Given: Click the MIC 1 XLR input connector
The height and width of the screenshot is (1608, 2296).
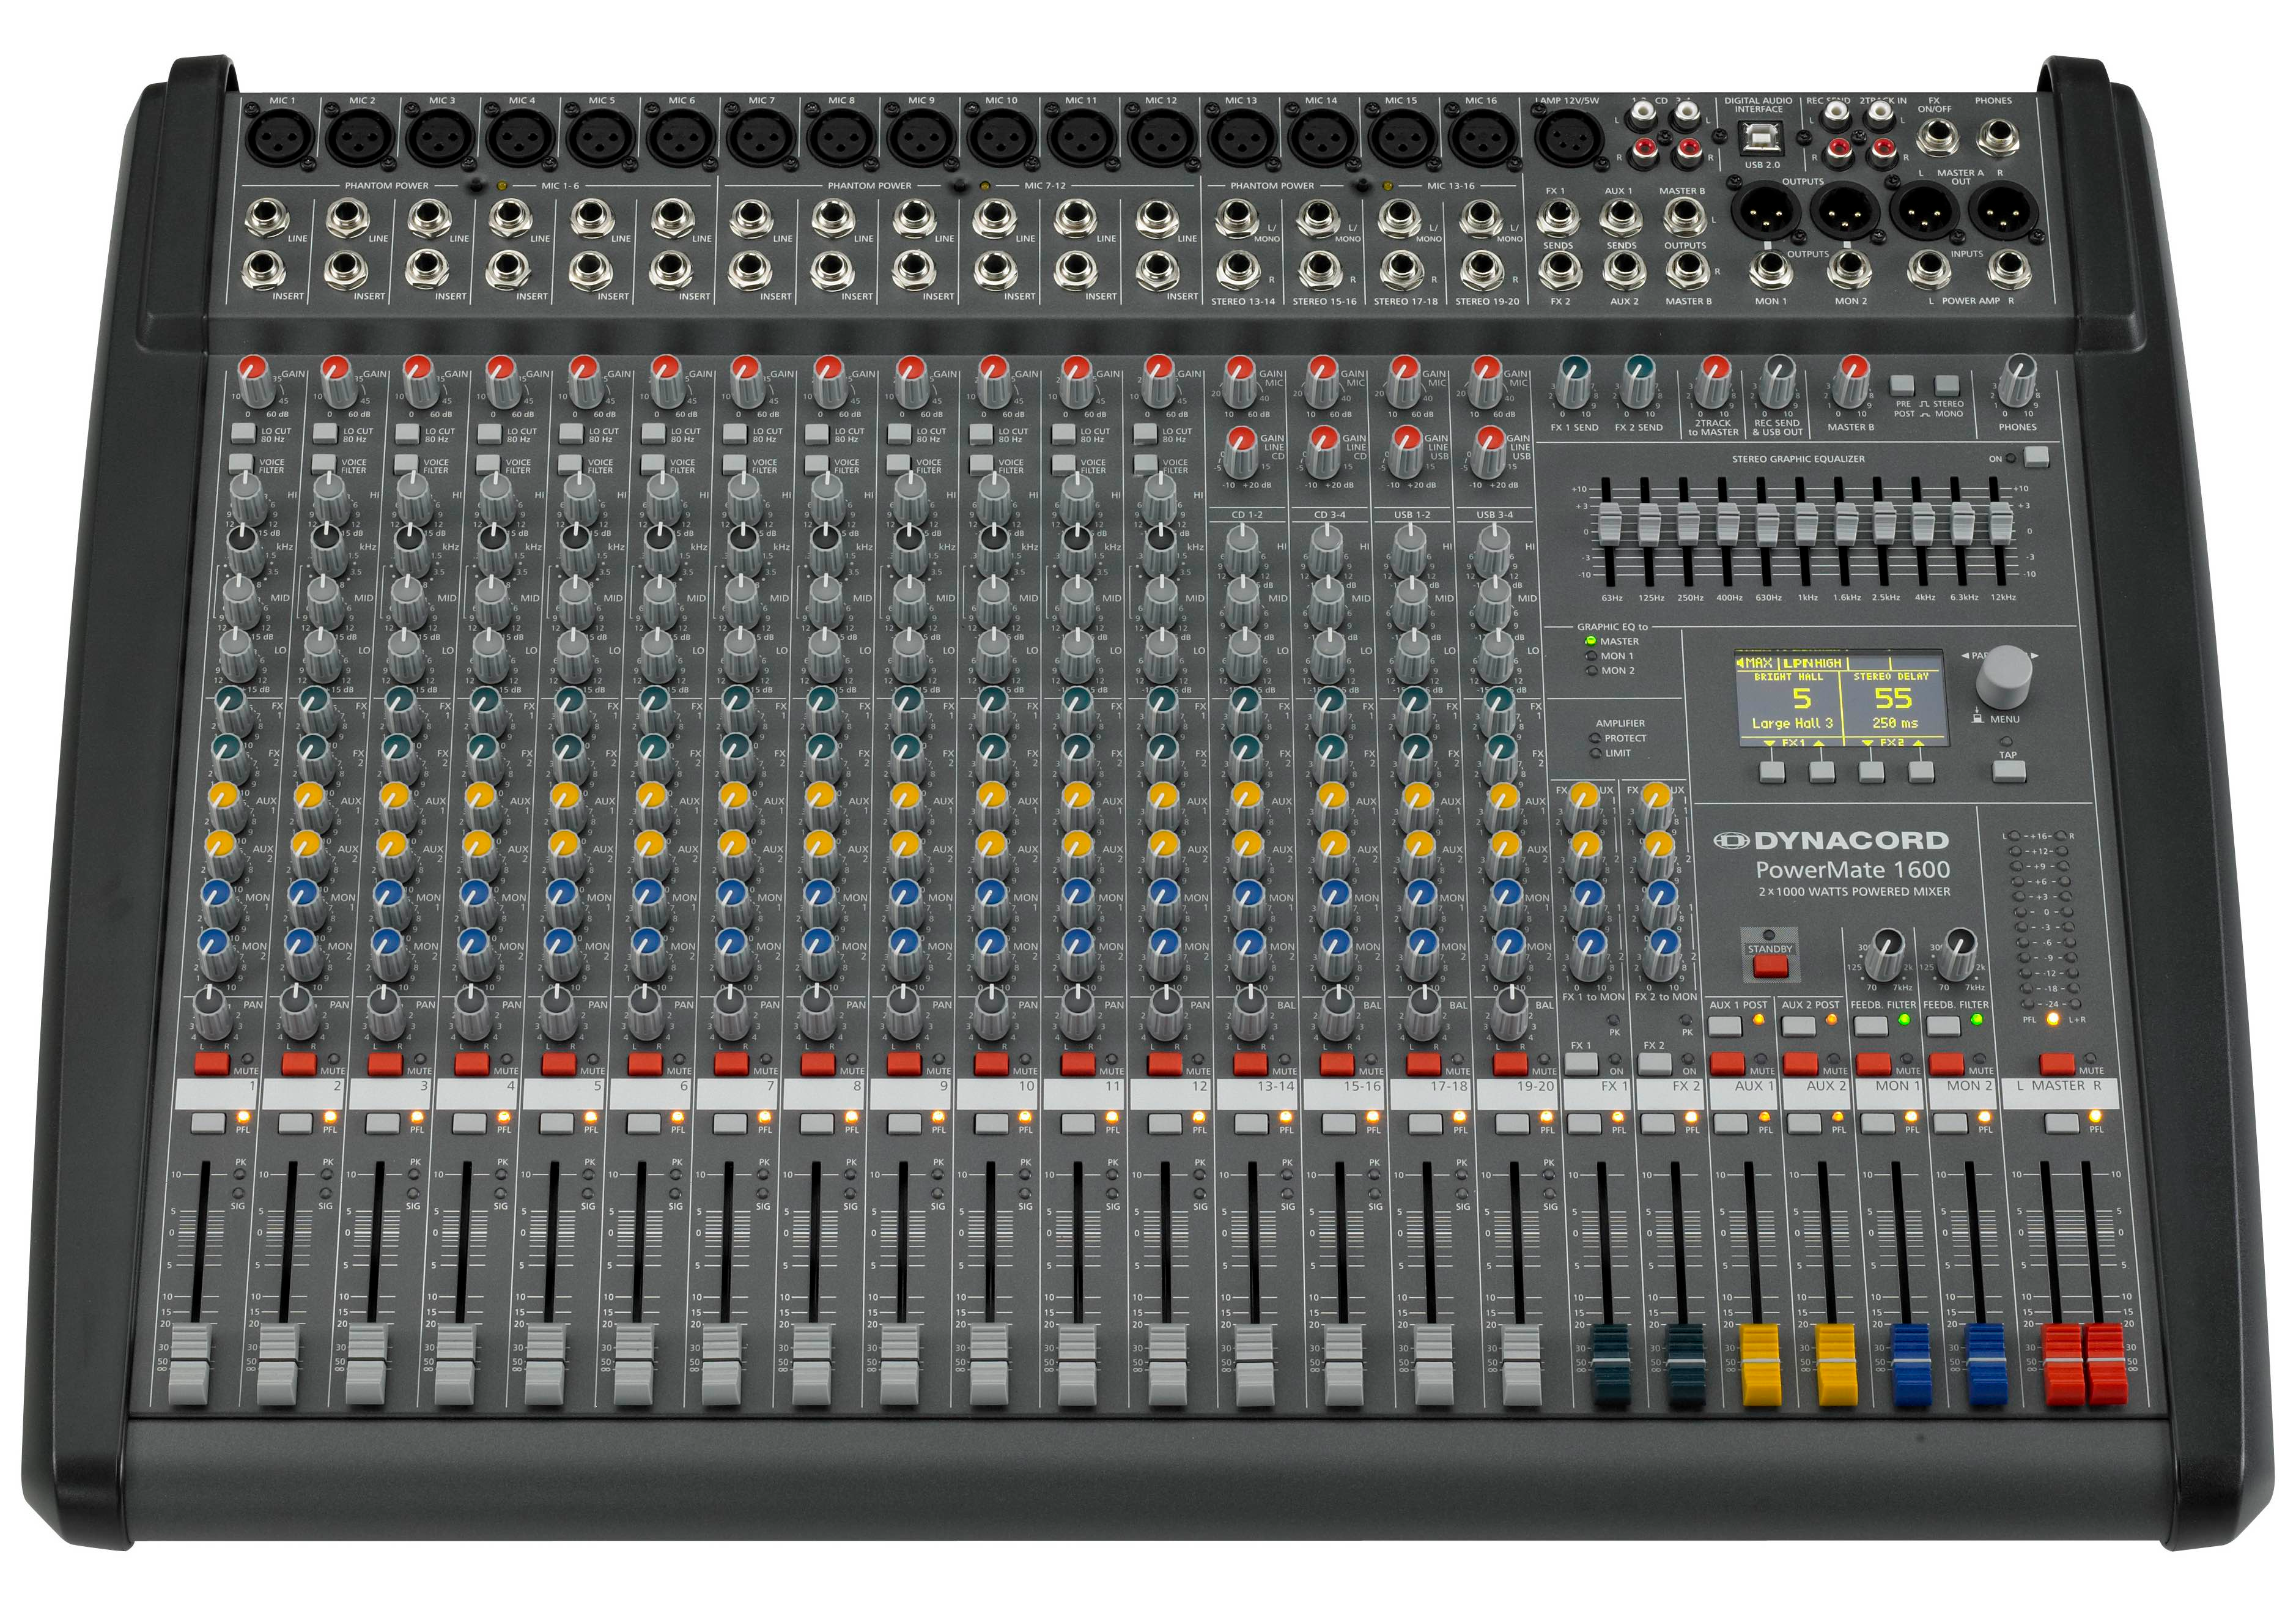Looking at the screenshot, I should click(x=279, y=137).
